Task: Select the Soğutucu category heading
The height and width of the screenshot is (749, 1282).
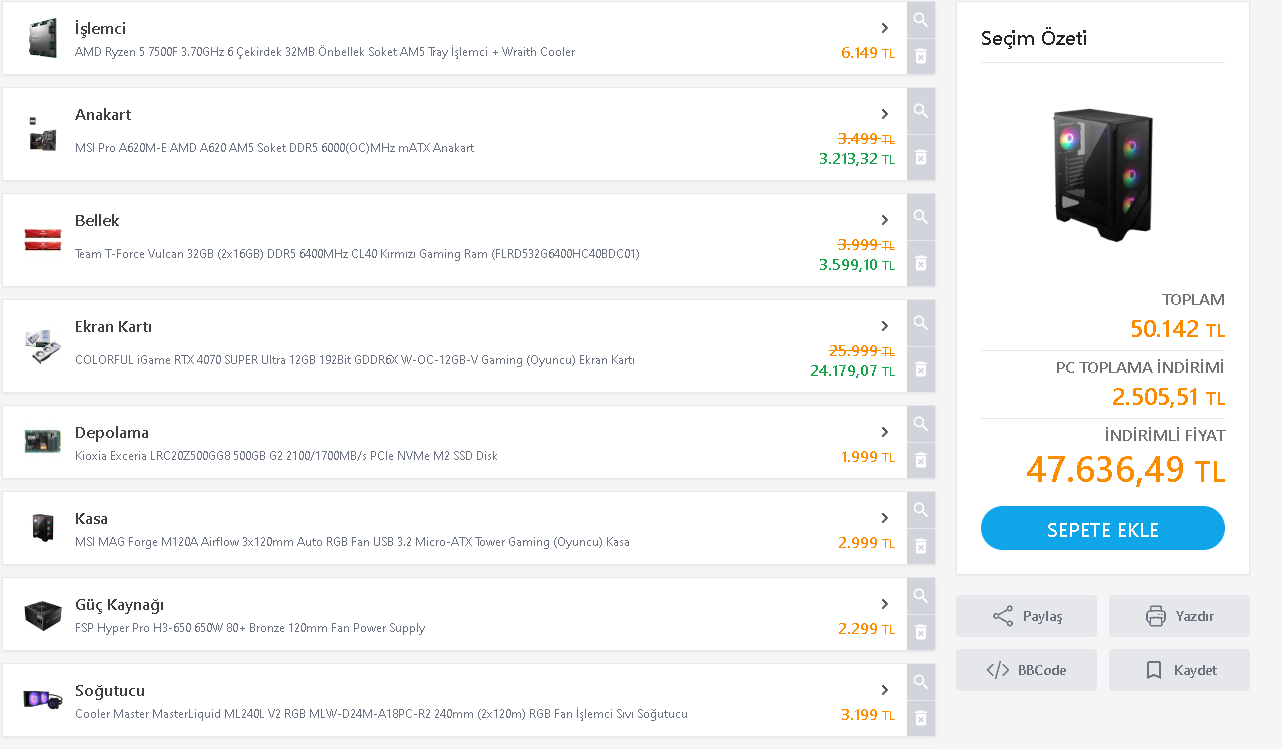Action: (x=110, y=690)
